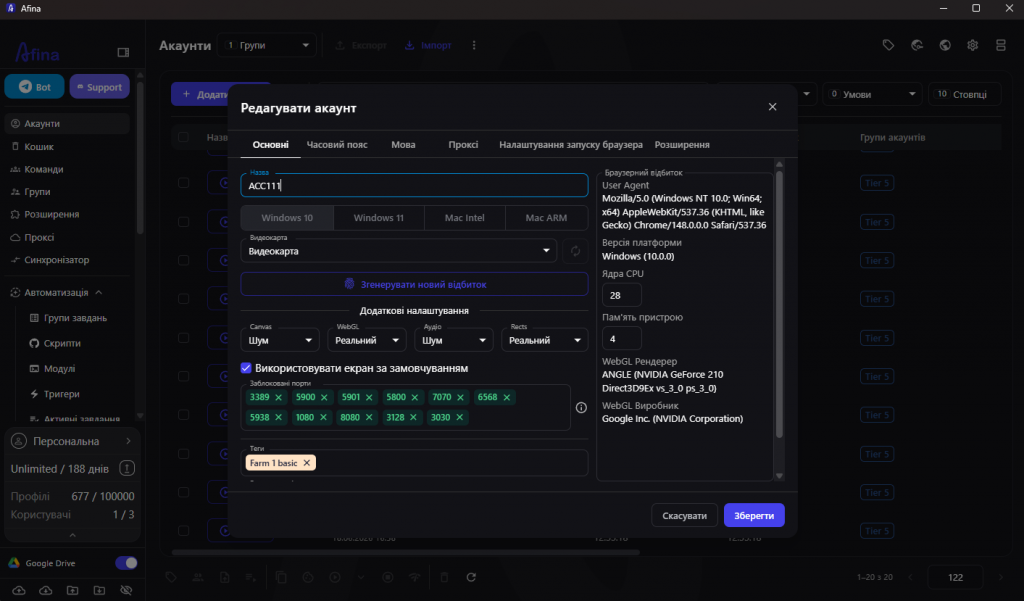Click the Ядра CPU value field

pos(621,295)
